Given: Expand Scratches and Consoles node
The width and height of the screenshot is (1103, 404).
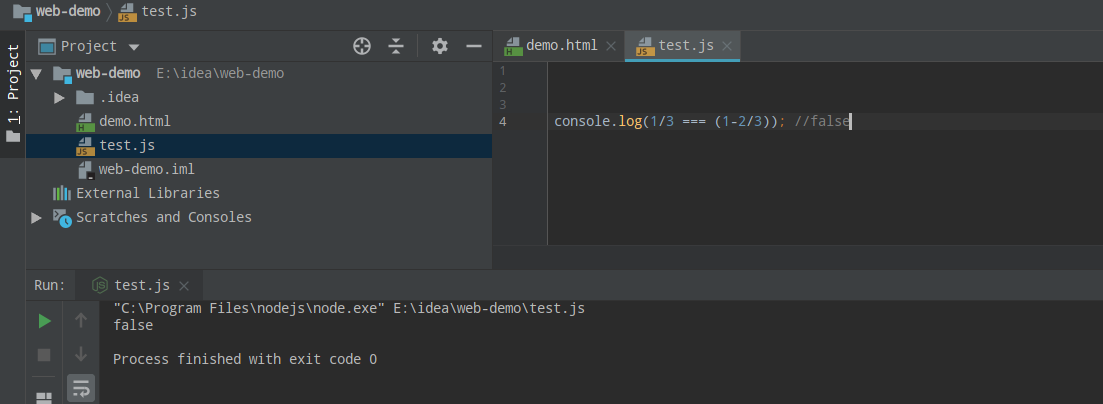Looking at the screenshot, I should click(x=37, y=217).
